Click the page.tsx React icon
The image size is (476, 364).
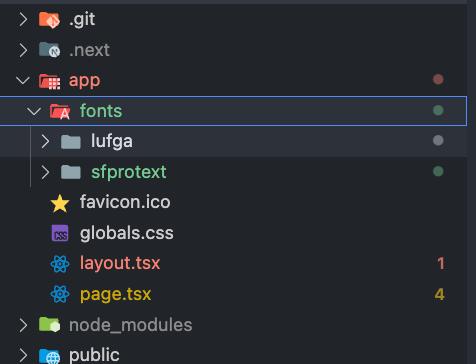[x=60, y=294]
